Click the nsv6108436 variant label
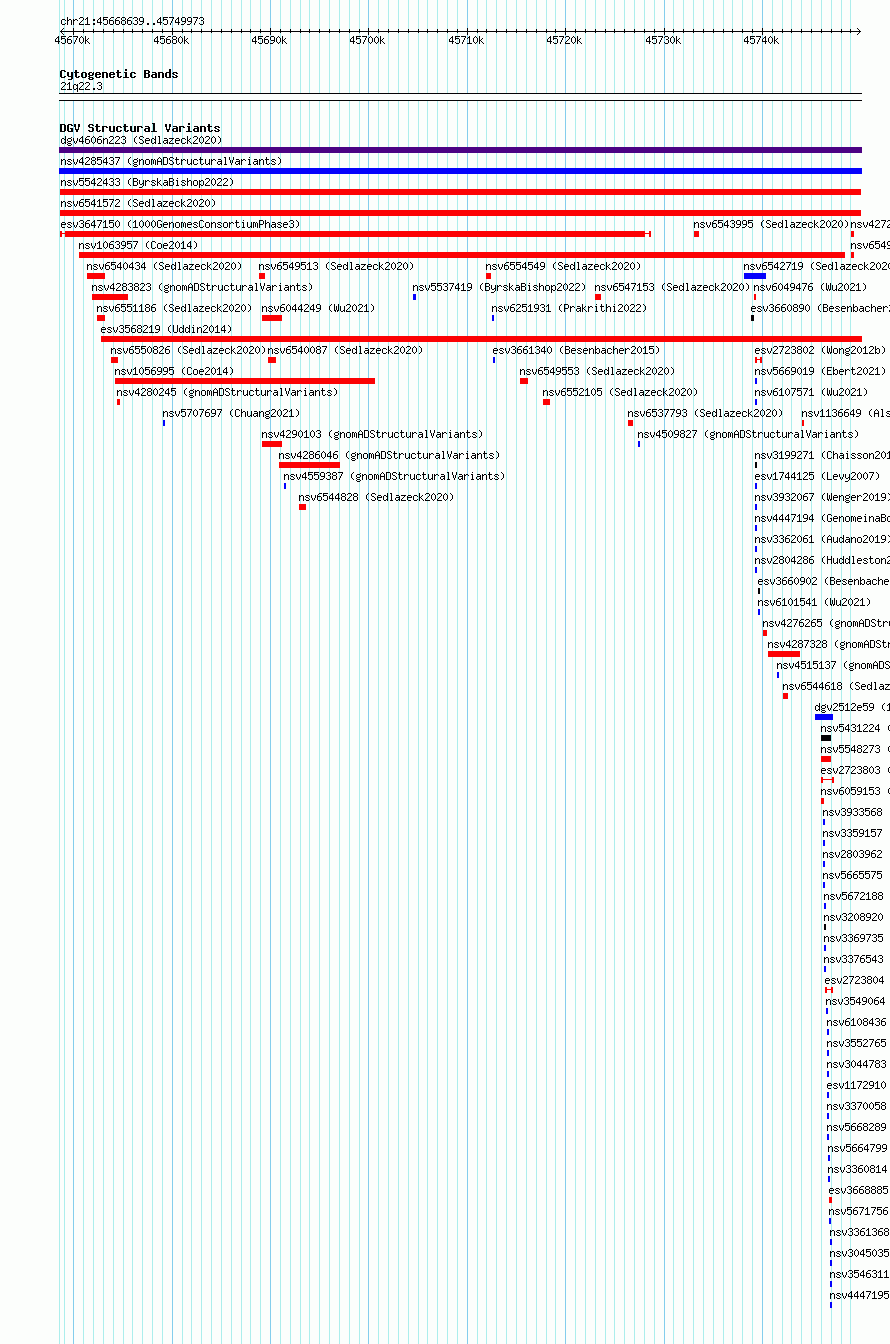 (x=856, y=1022)
